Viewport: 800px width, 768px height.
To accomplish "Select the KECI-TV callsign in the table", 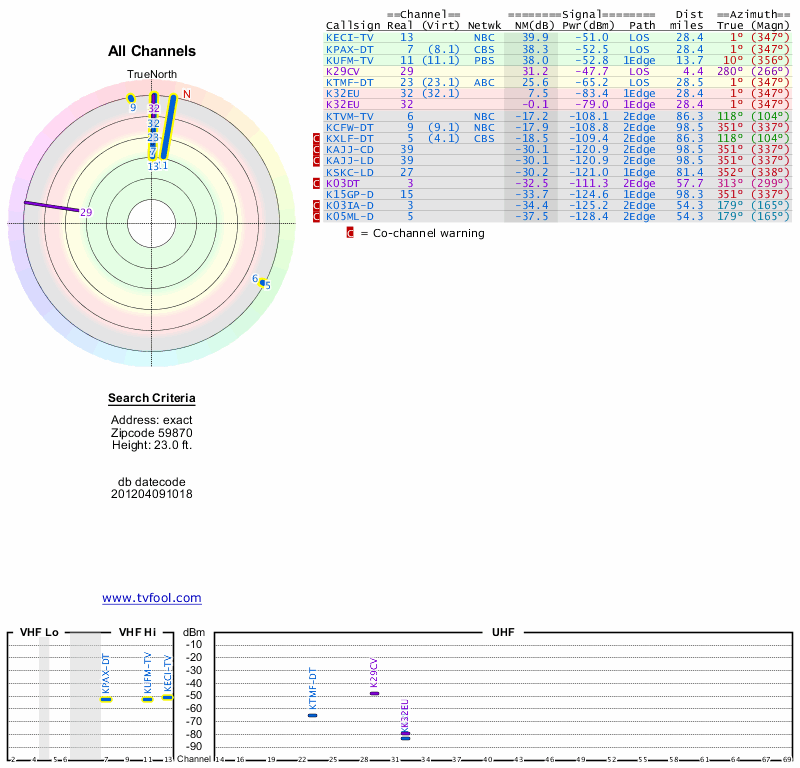I will point(349,37).
